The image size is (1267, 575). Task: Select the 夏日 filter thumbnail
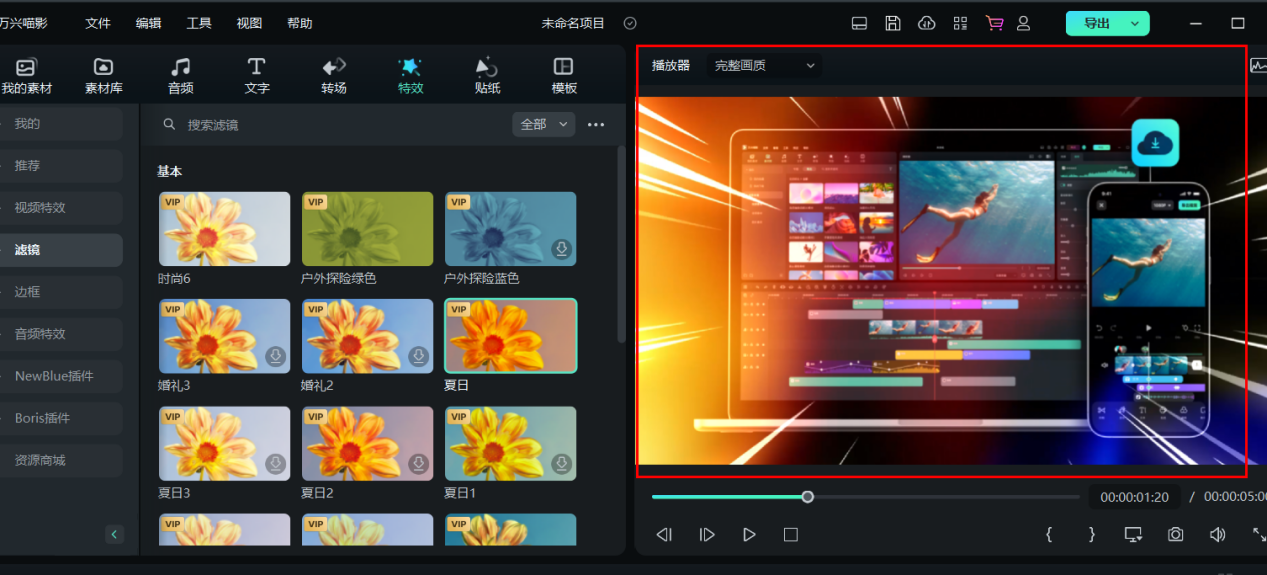point(510,336)
